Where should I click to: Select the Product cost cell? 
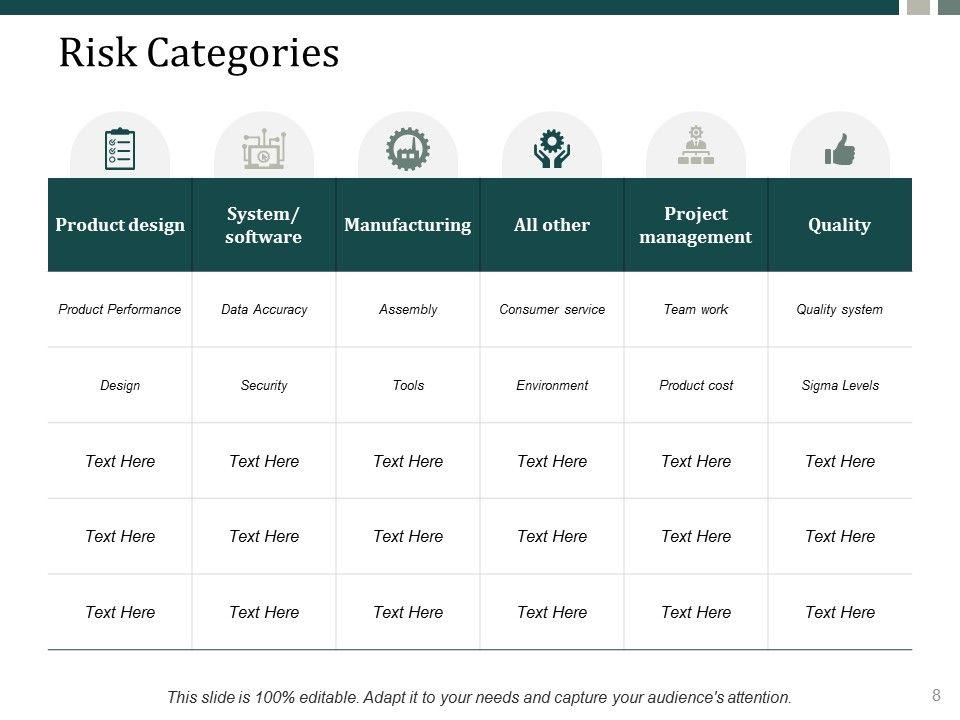[696, 385]
